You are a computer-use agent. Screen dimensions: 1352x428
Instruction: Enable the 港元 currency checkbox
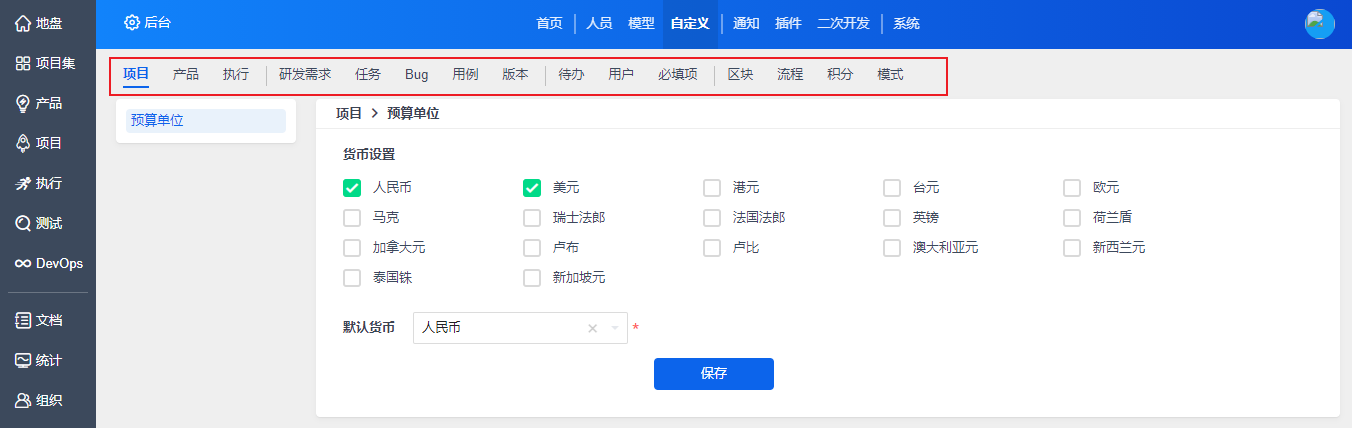[x=712, y=188]
